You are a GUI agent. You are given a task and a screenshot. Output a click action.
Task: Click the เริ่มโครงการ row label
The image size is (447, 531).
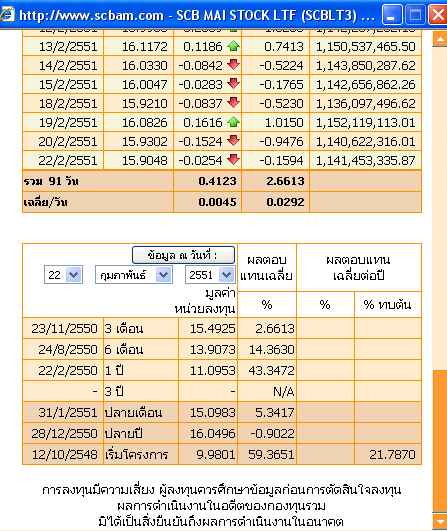point(136,454)
